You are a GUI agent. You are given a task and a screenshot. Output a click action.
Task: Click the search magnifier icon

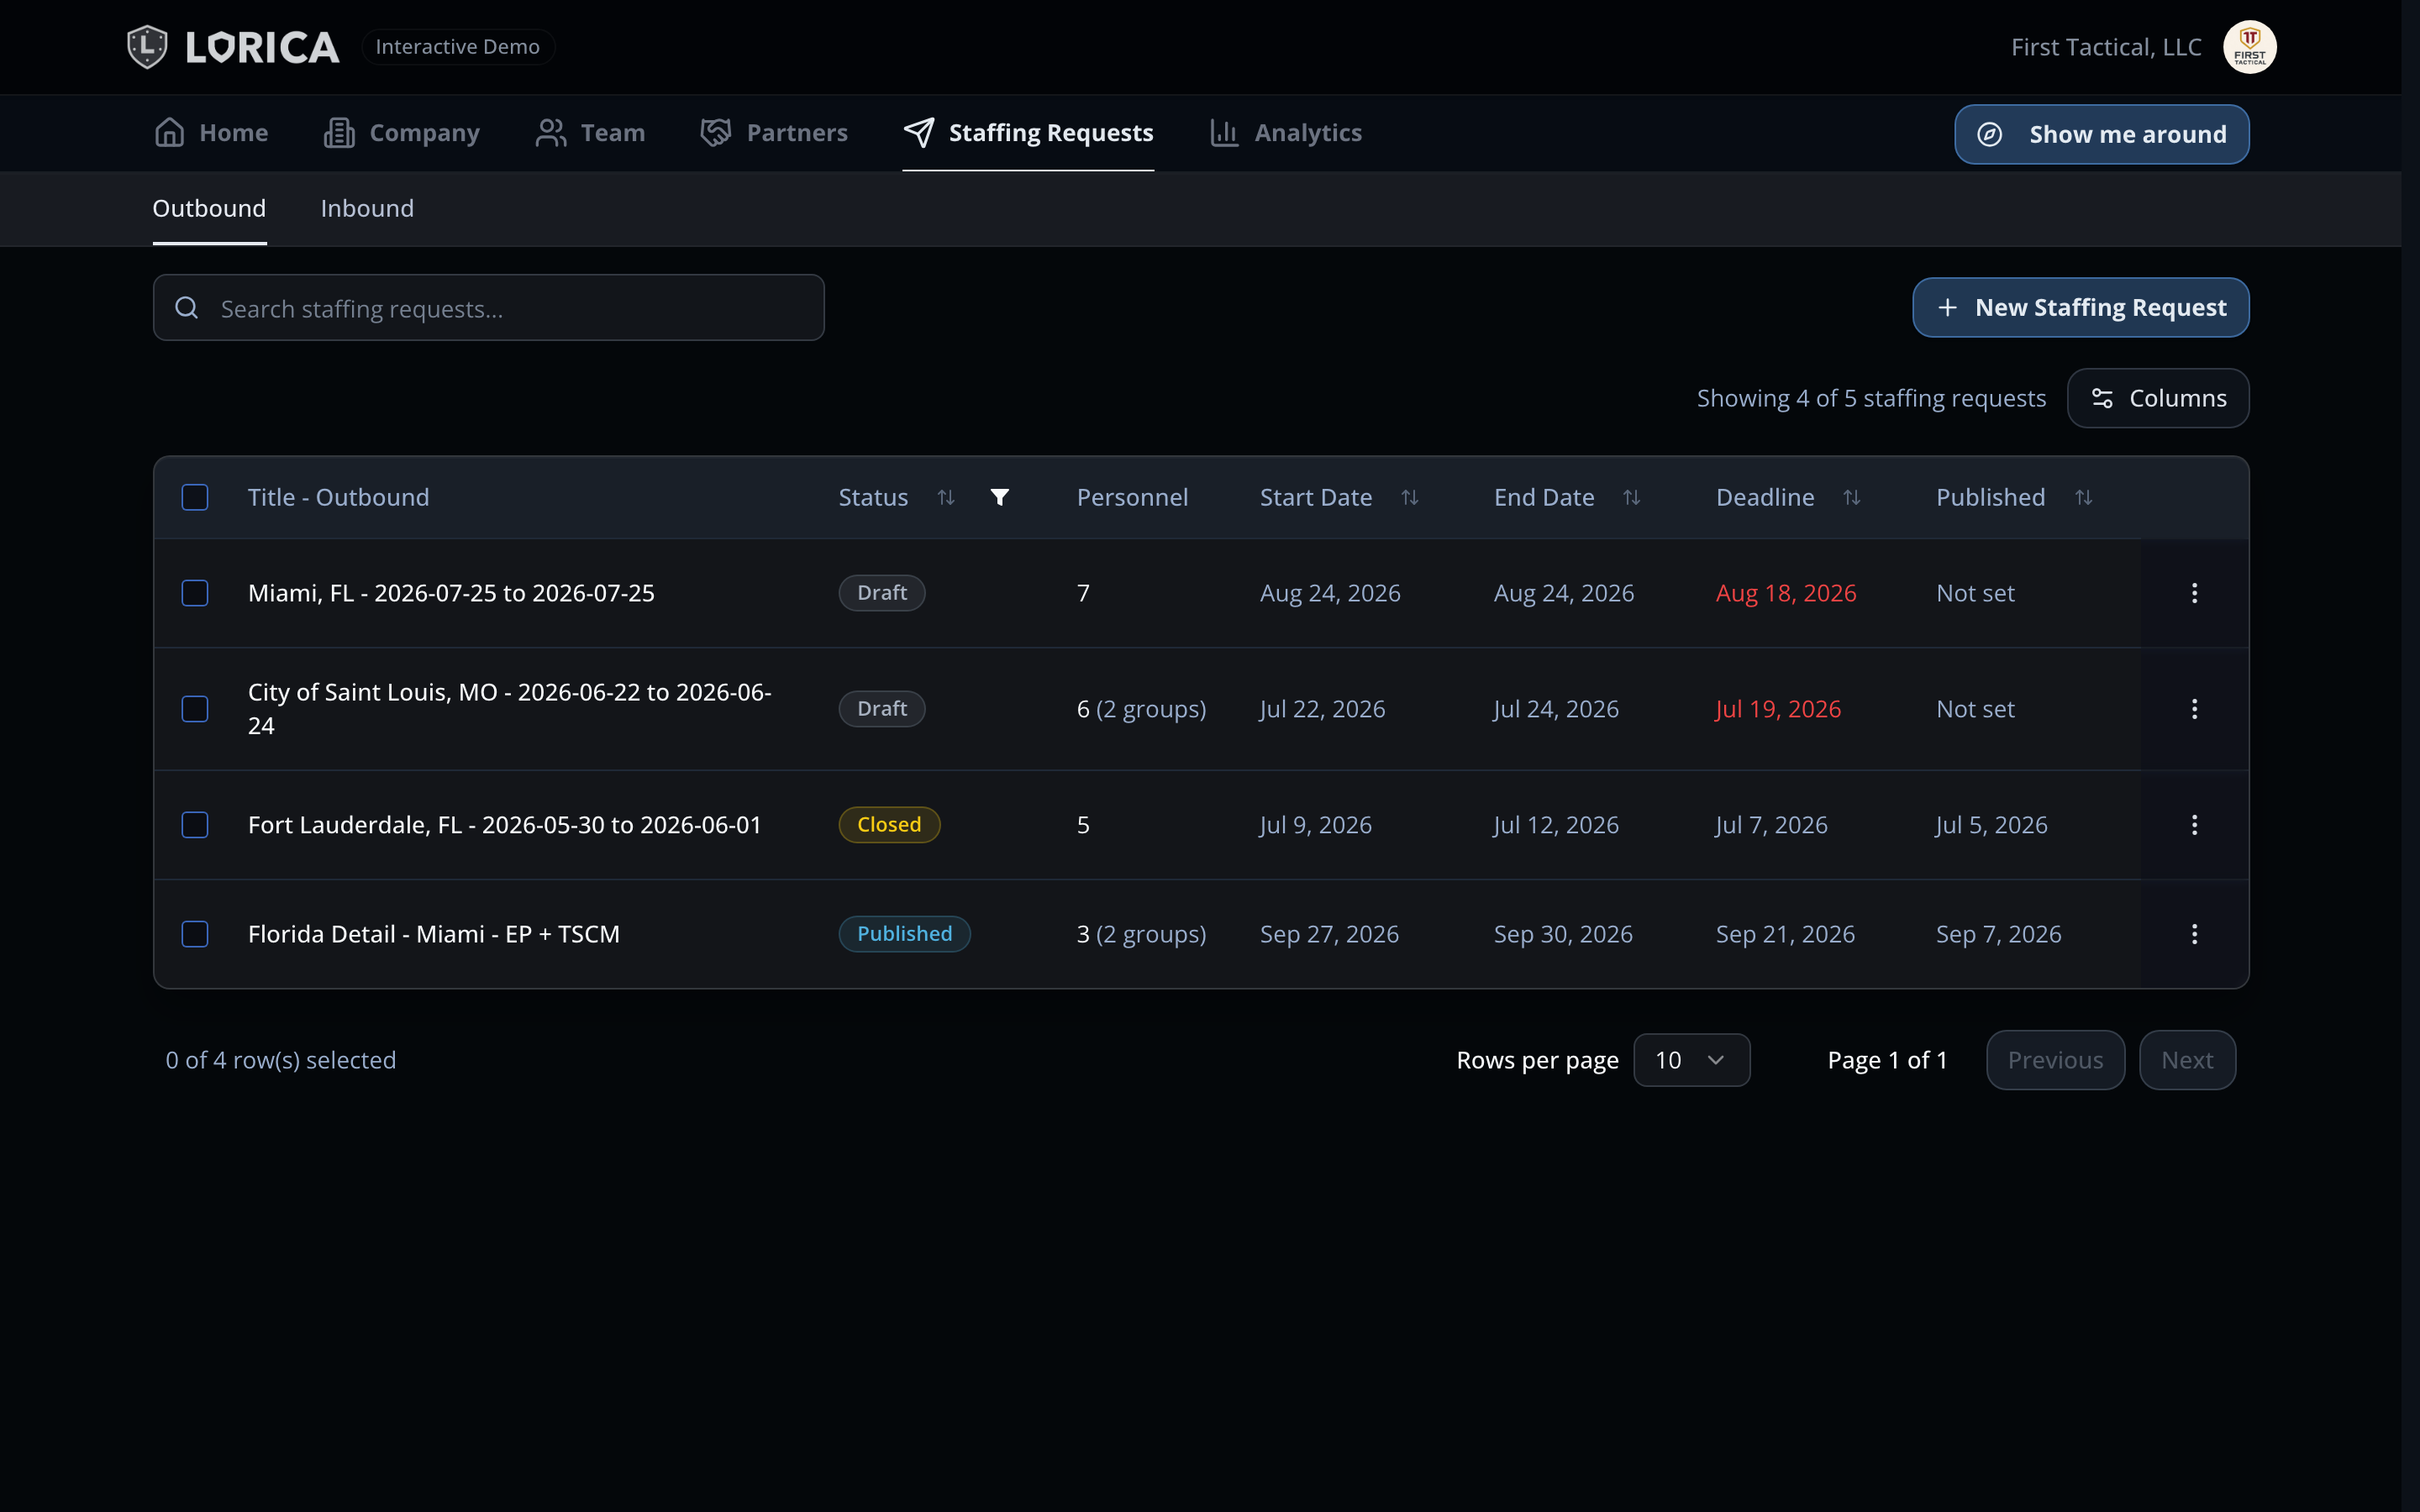187,308
